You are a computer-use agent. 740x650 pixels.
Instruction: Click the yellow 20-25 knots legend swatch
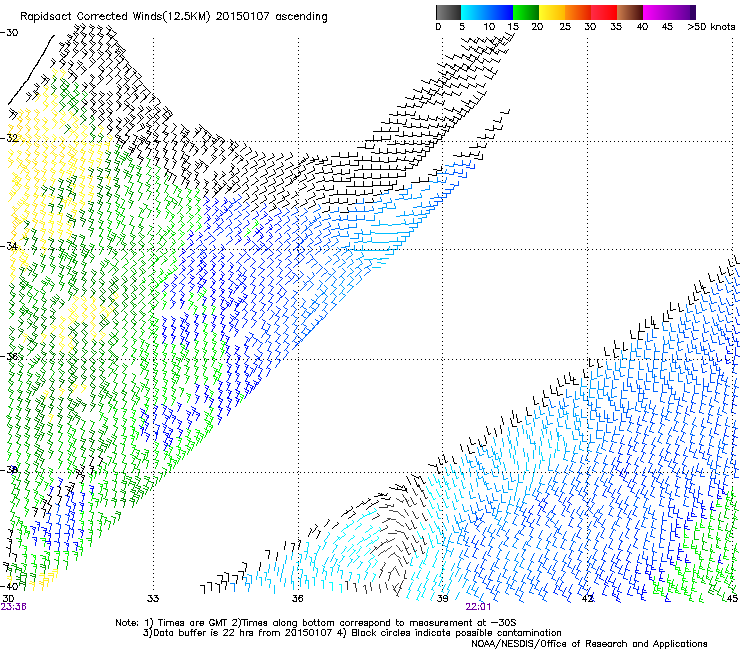click(552, 12)
